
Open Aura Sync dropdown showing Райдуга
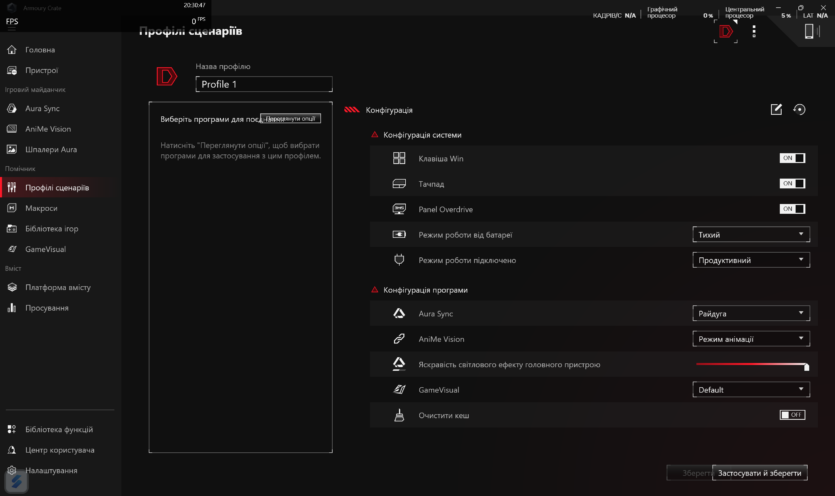(x=751, y=313)
